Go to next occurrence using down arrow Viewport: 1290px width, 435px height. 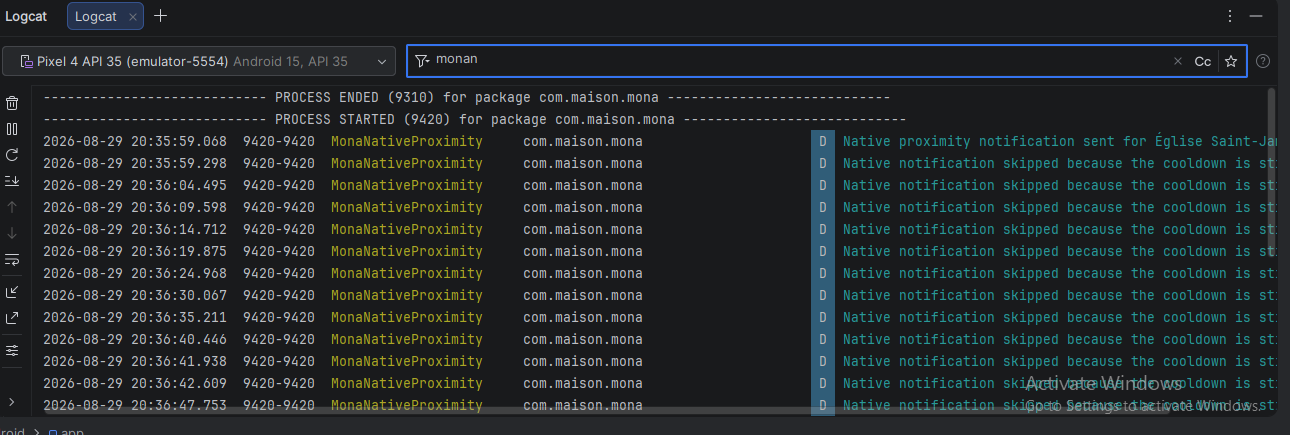click(12, 233)
